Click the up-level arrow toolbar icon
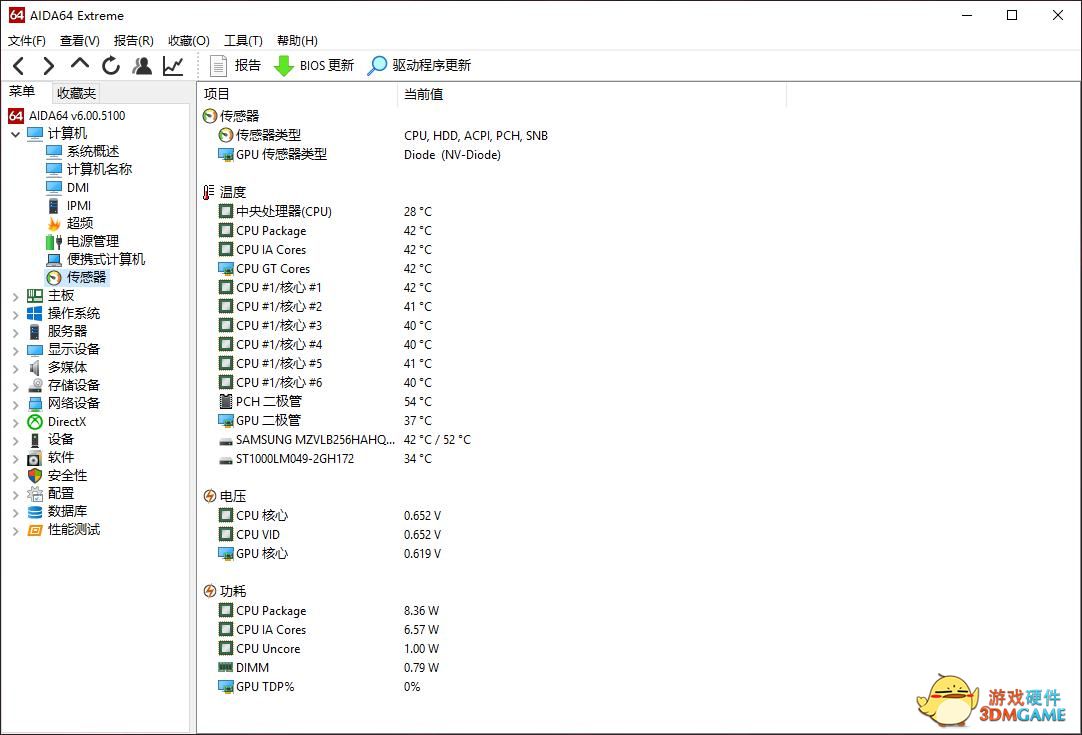1082x735 pixels. click(79, 64)
